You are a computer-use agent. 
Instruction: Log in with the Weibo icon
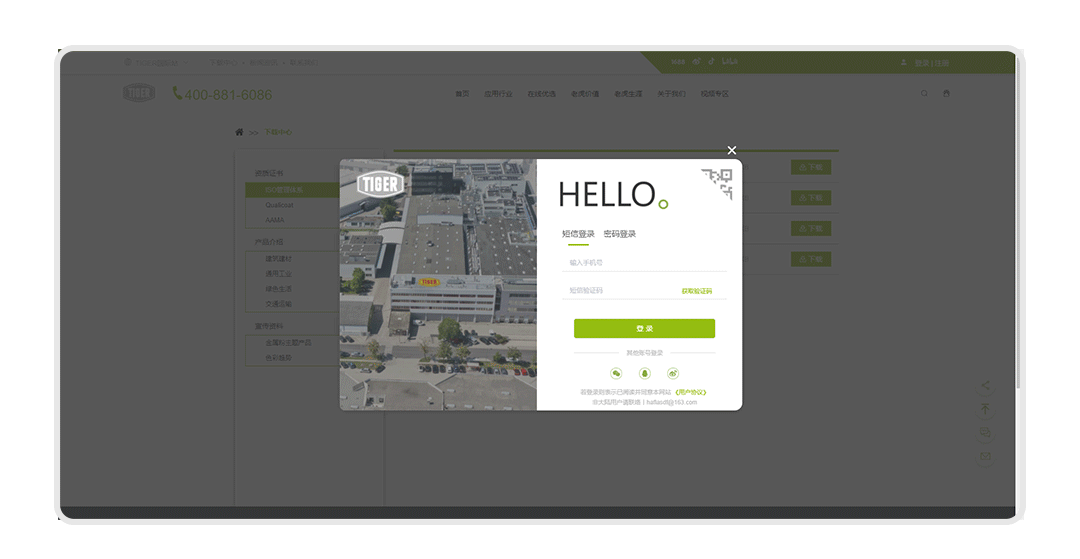click(673, 373)
